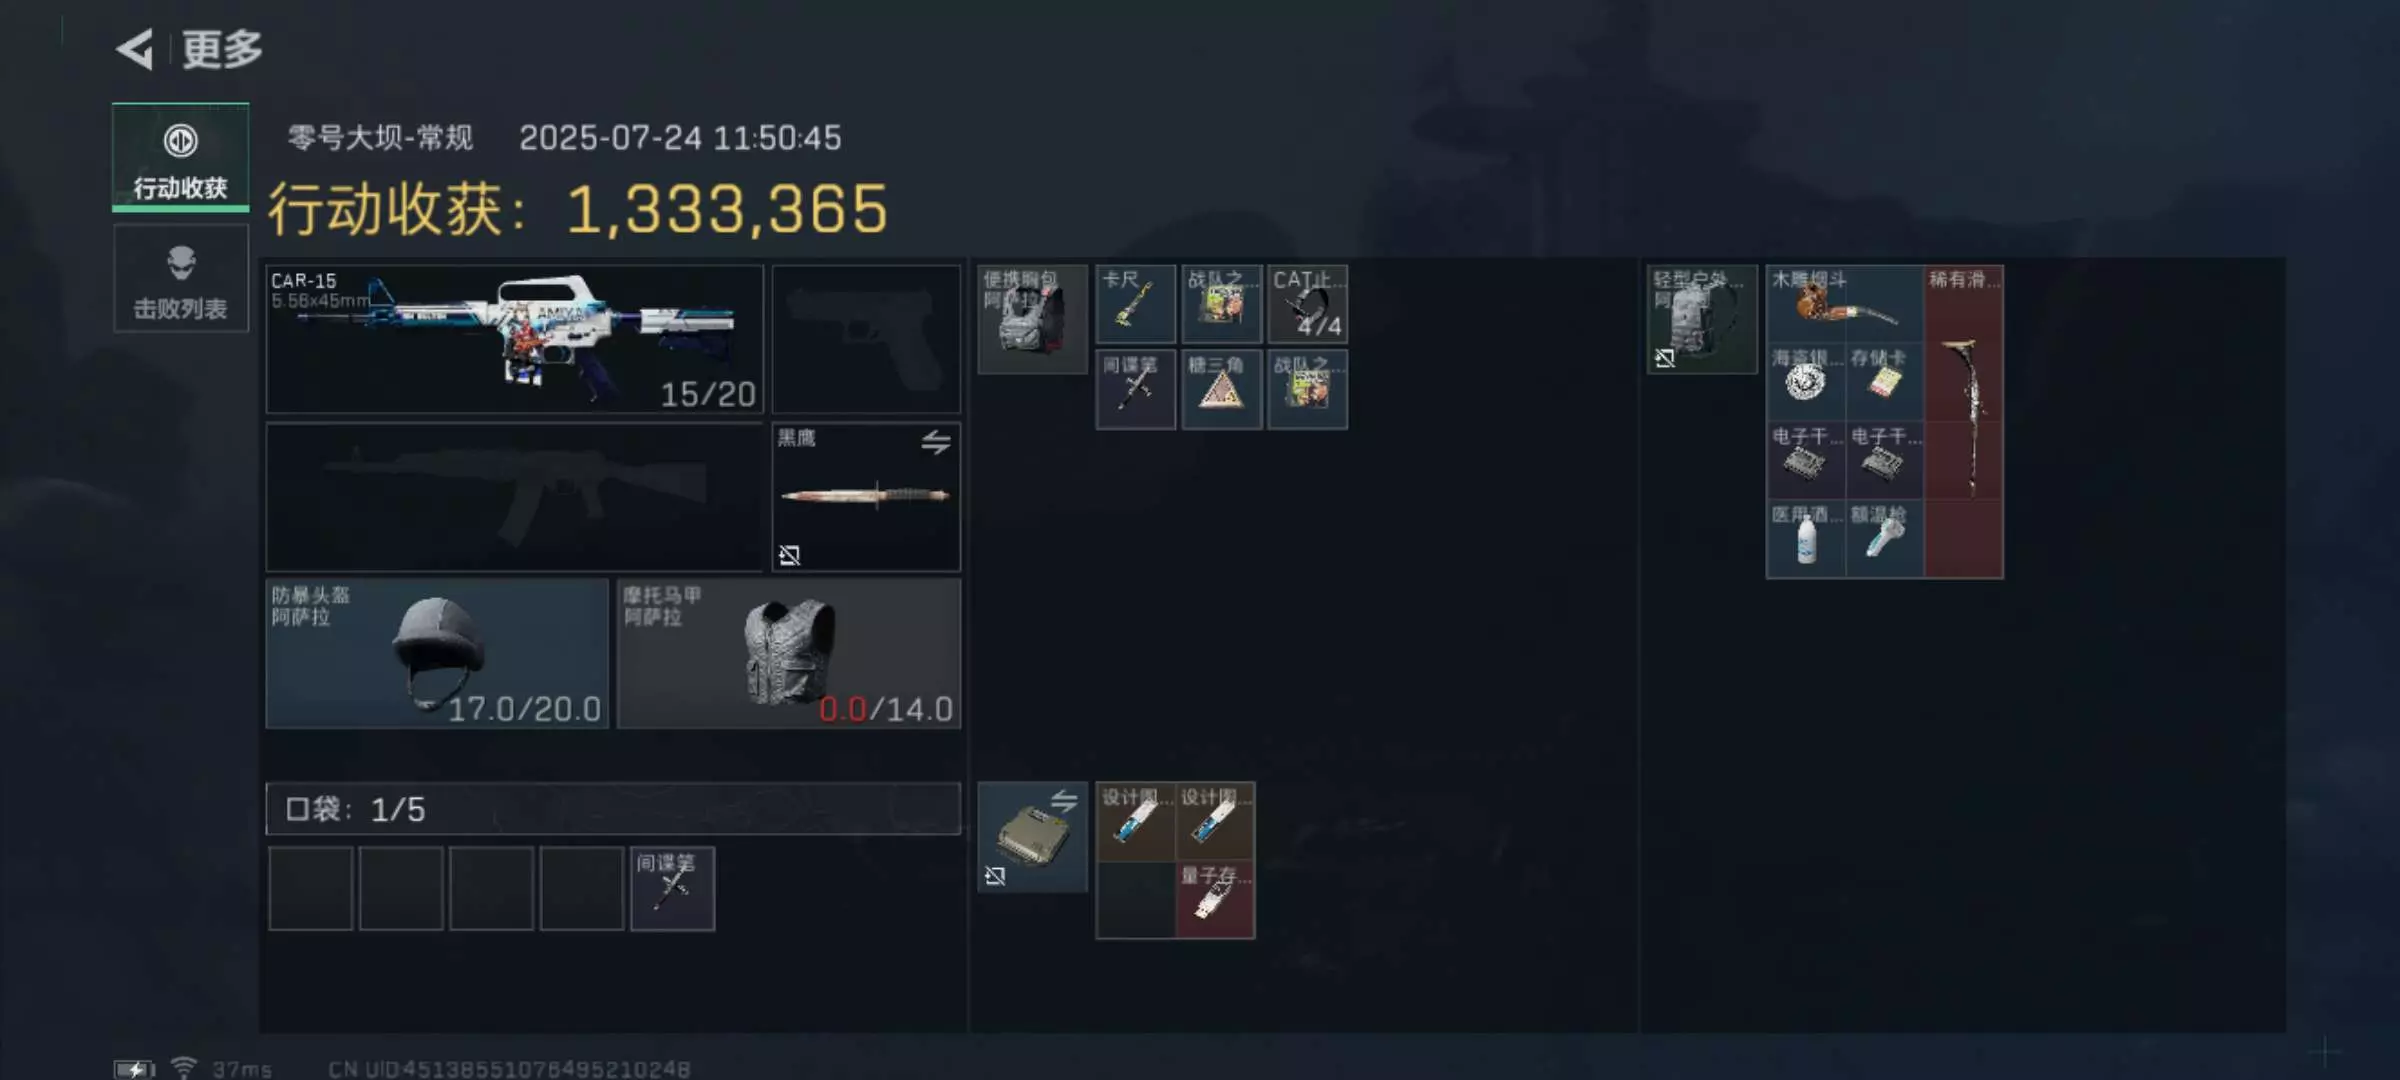This screenshot has height=1080, width=2400.
Task: Select the 木雕烟斗 pipe item
Action: coord(1845,304)
